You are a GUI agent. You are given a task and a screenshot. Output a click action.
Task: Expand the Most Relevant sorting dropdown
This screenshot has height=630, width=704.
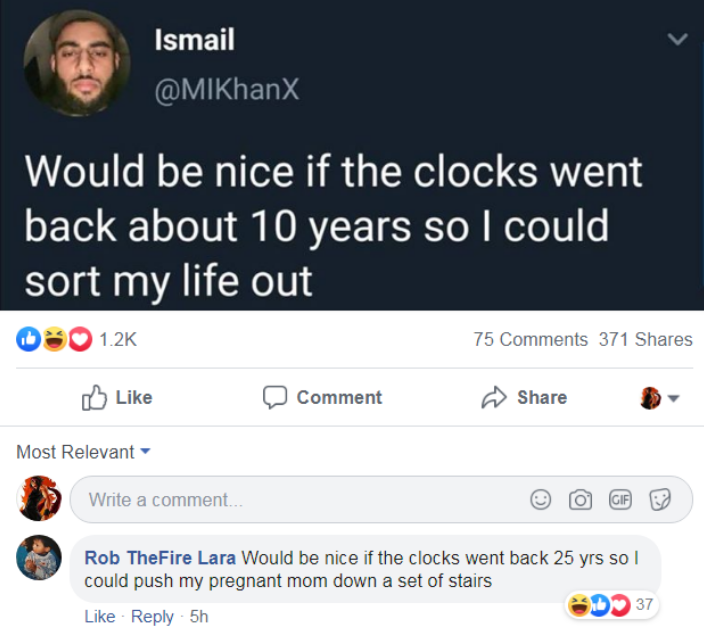coord(83,452)
